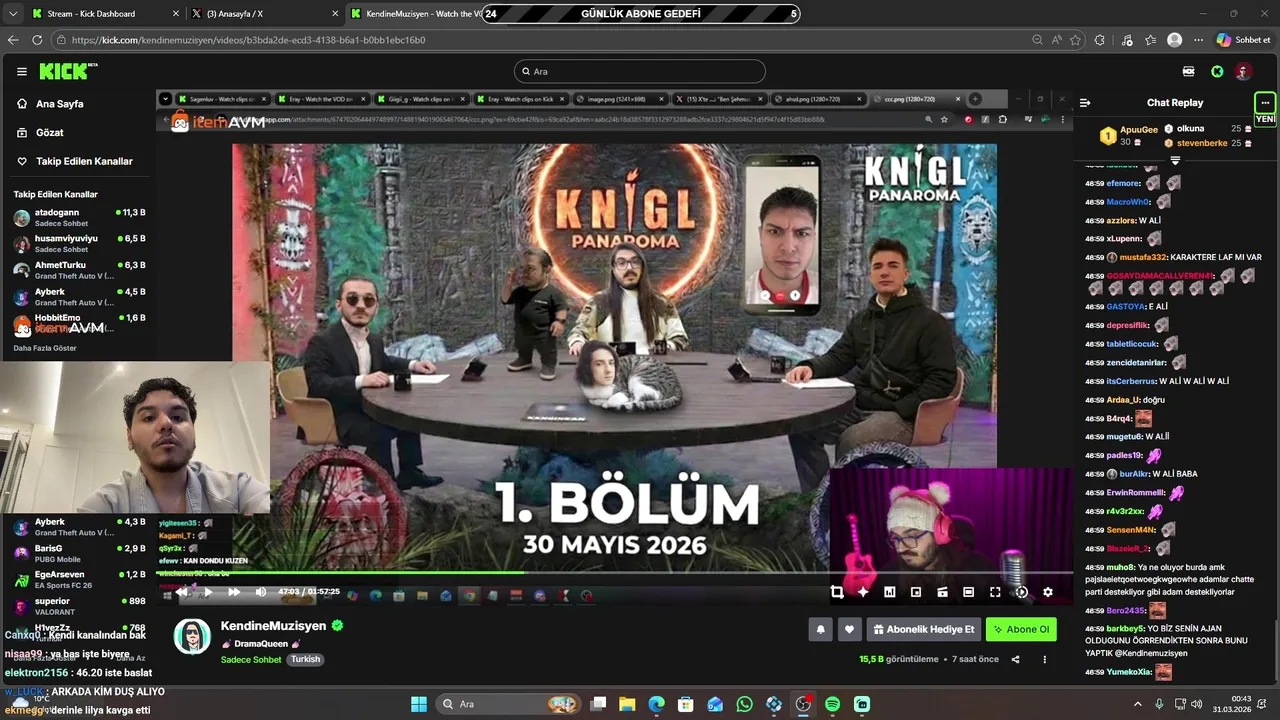Image resolution: width=1280 pixels, height=720 pixels.
Task: Share the video using share icon
Action: (1015, 659)
